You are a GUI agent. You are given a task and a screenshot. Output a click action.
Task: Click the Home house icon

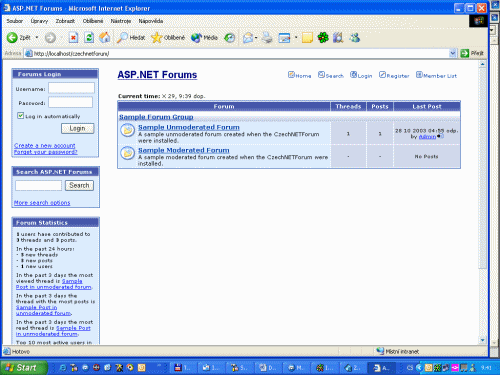pos(104,37)
